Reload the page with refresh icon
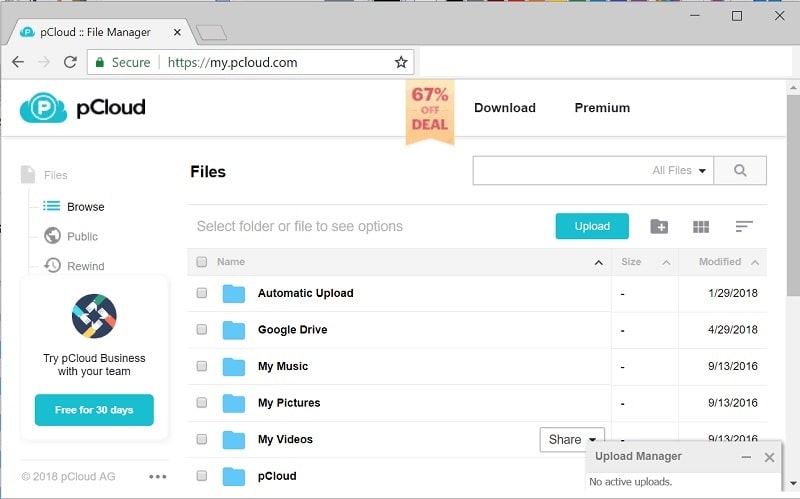Viewport: 800px width, 499px height. click(x=70, y=62)
